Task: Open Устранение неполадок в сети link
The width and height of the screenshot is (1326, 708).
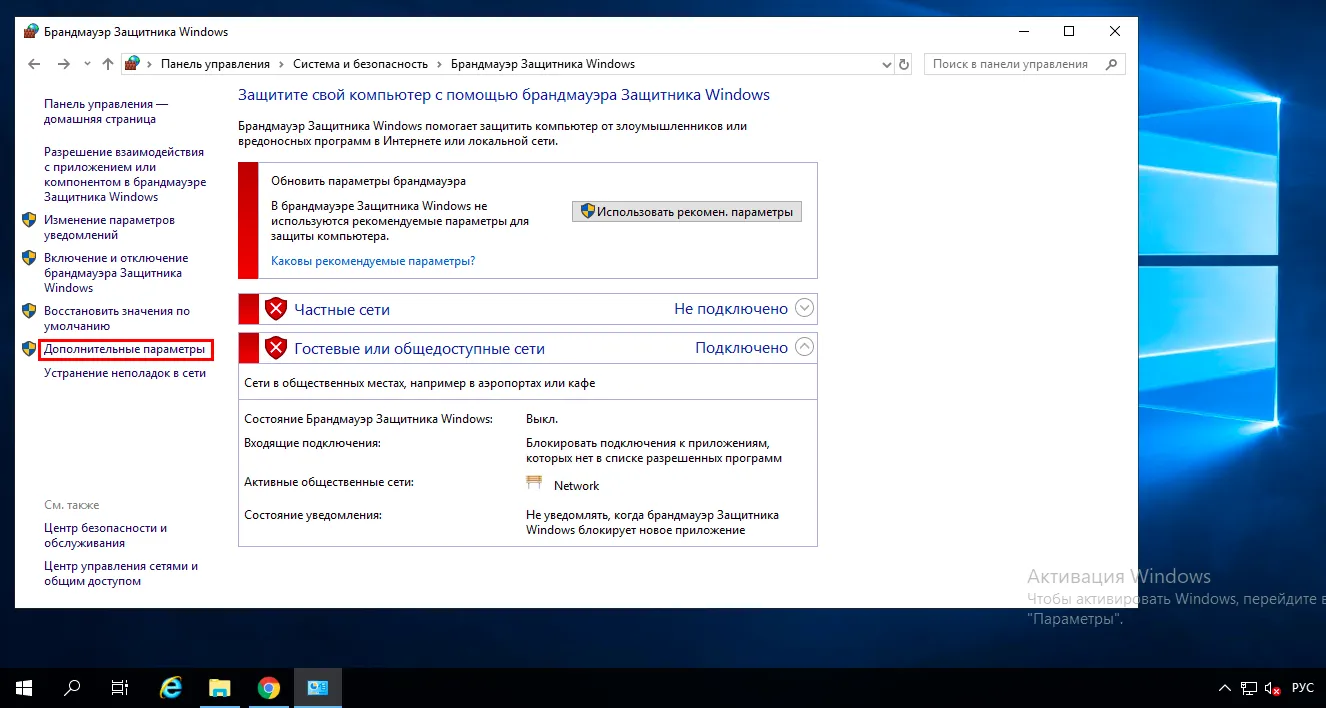Action: tap(125, 373)
